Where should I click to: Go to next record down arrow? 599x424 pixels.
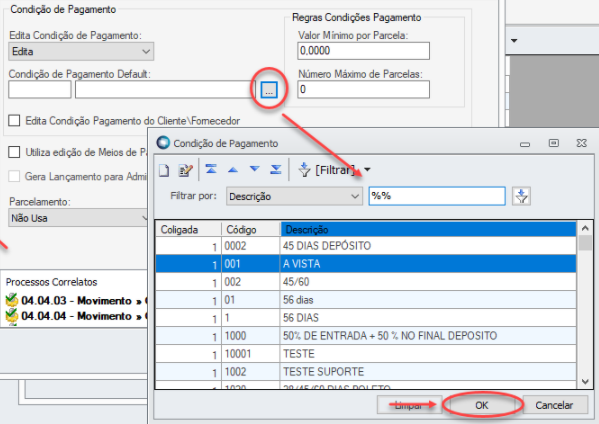click(254, 169)
